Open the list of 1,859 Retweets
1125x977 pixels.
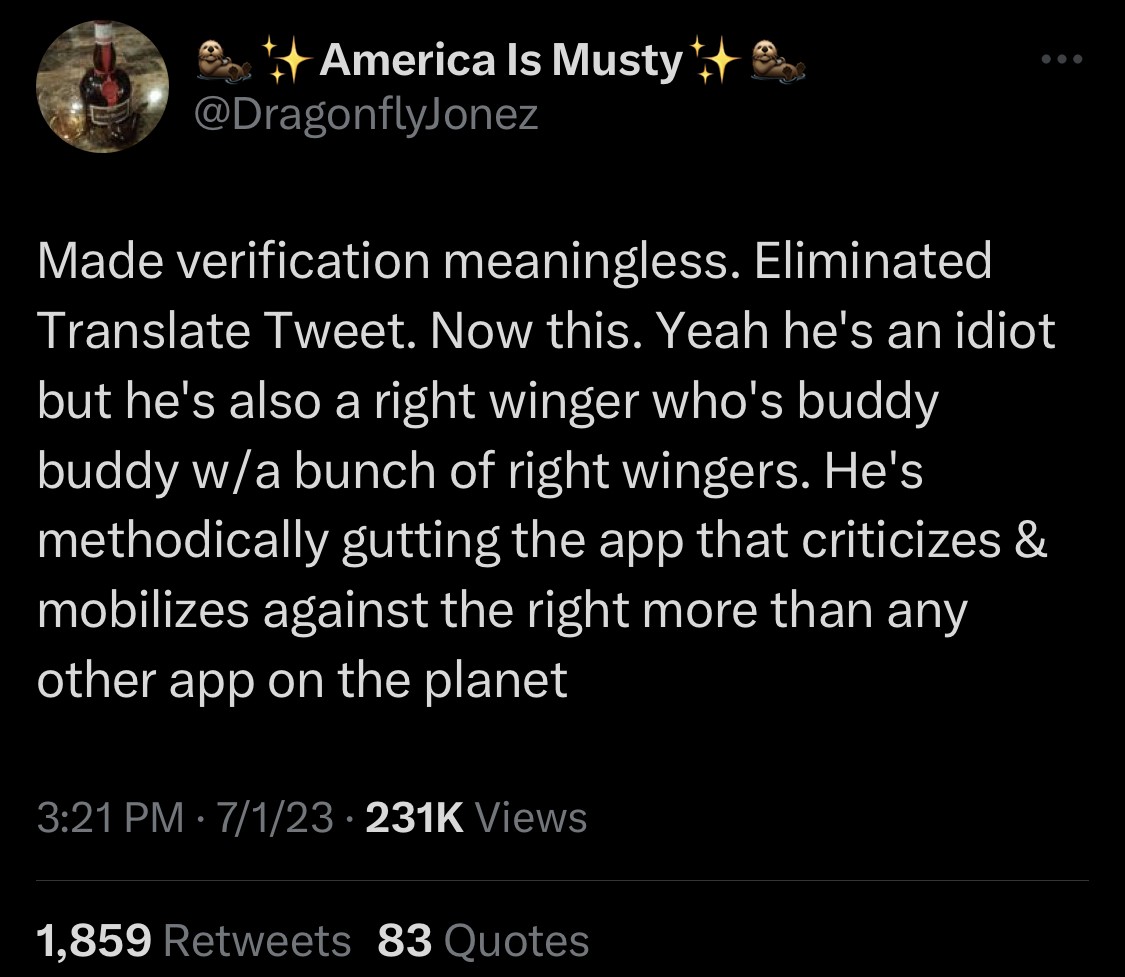point(94,941)
